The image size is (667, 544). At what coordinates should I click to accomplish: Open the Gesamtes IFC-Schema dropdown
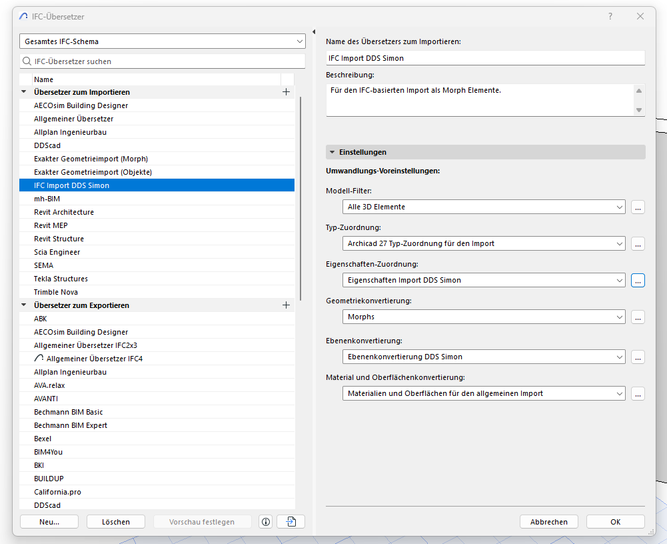click(x=162, y=41)
